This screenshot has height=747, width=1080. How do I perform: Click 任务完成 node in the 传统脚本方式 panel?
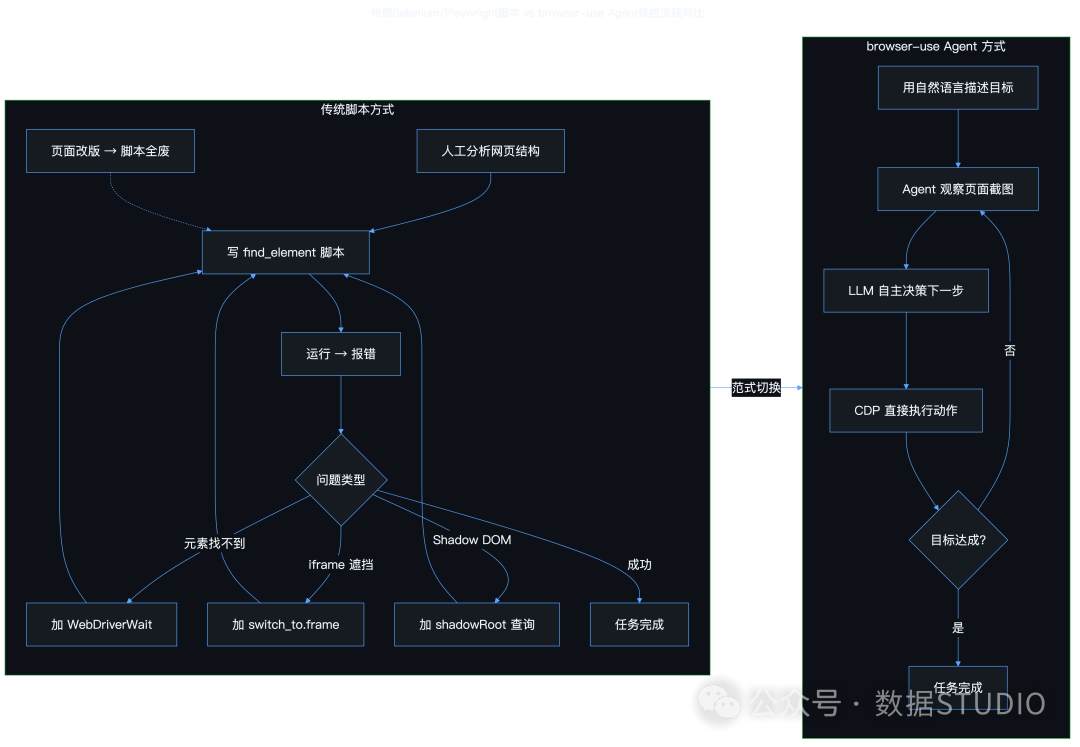(639, 624)
